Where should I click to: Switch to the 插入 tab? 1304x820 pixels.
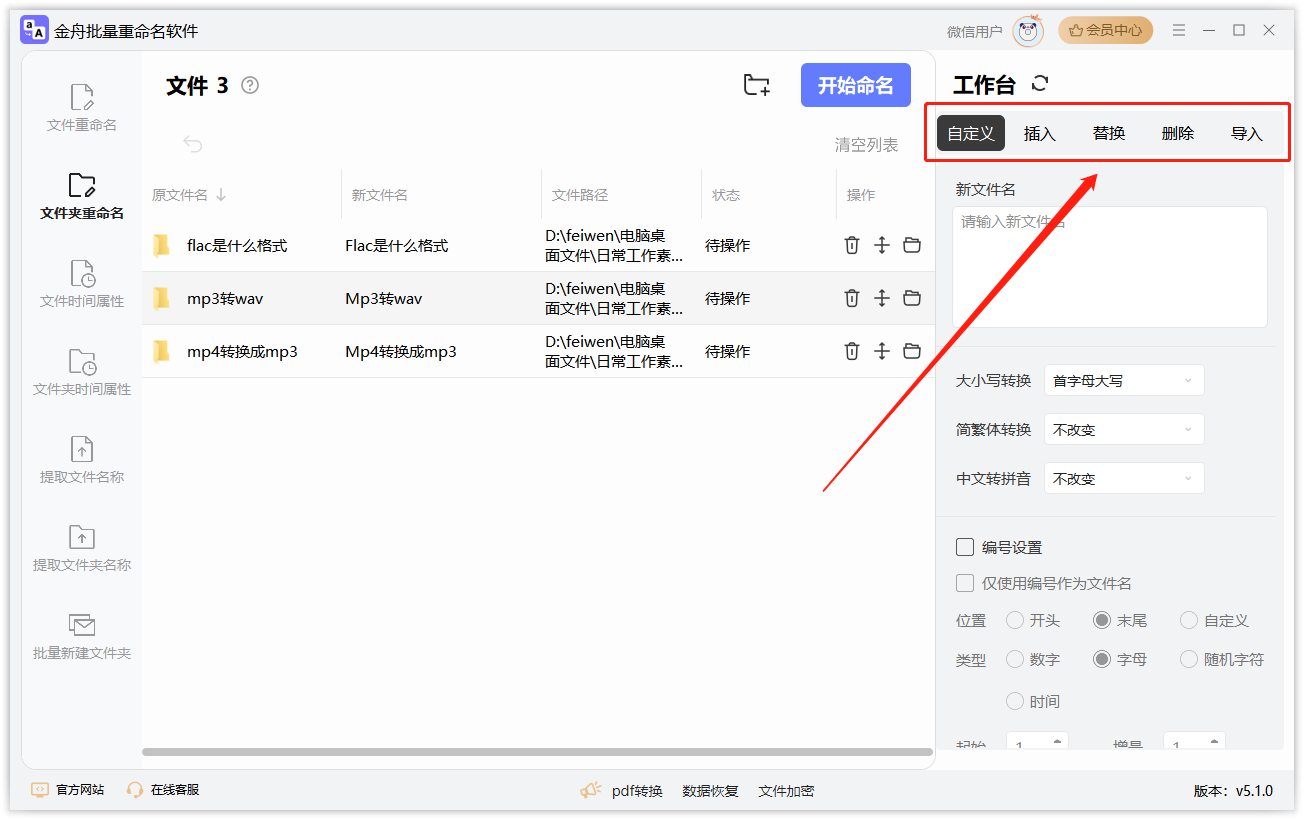coord(1039,132)
